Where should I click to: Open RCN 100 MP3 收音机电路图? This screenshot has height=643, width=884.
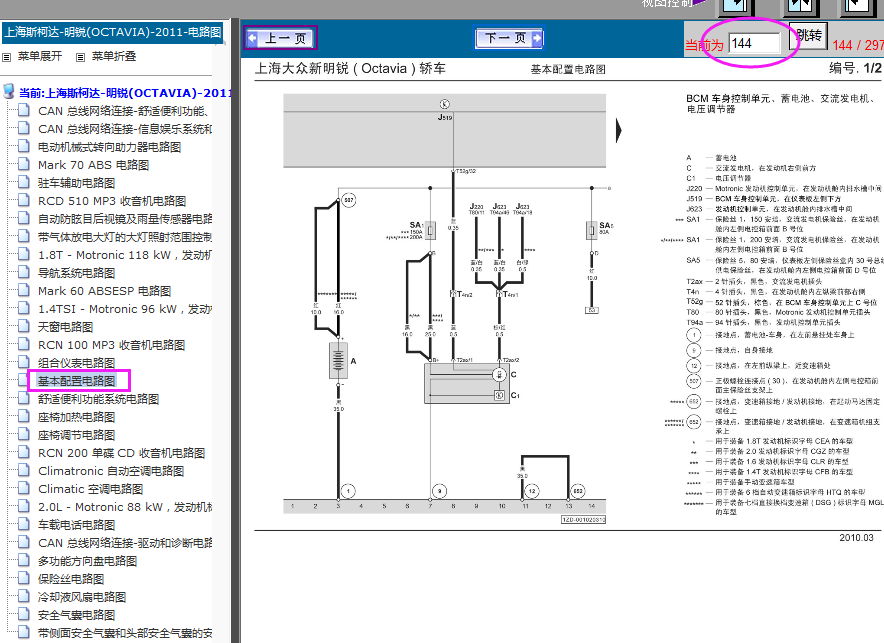pos(111,345)
